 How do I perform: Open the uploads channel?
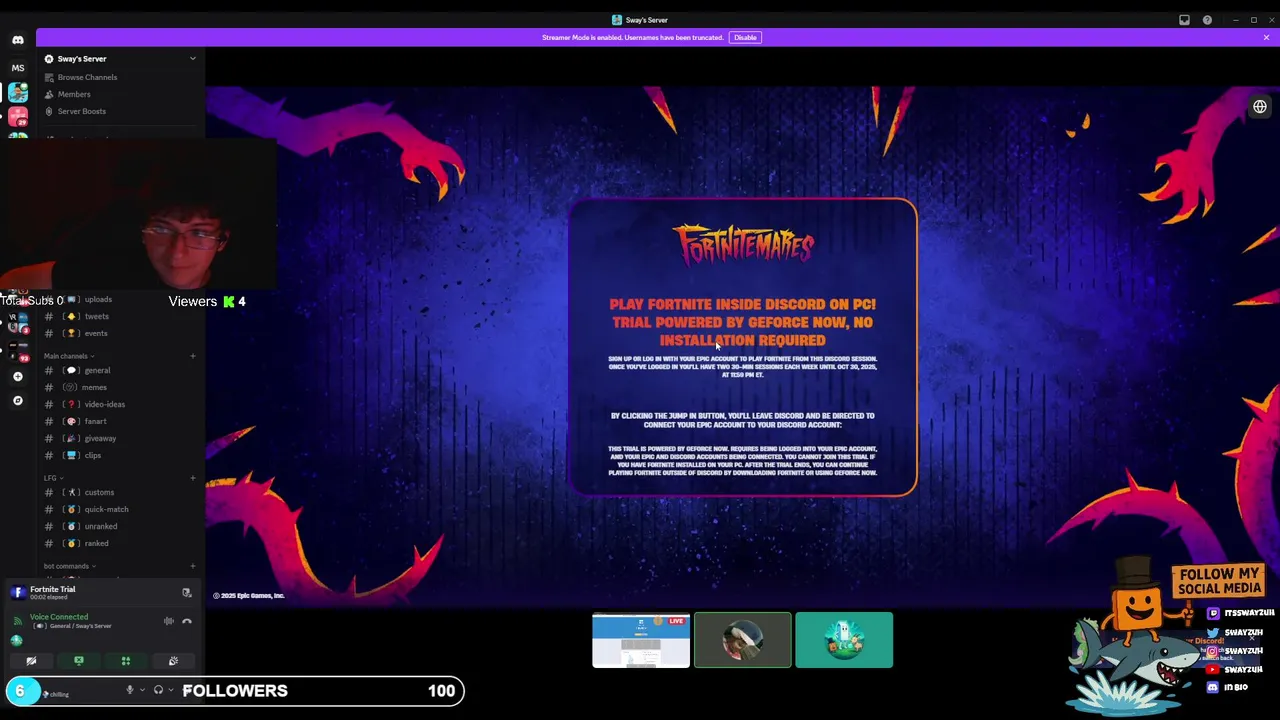120,299
